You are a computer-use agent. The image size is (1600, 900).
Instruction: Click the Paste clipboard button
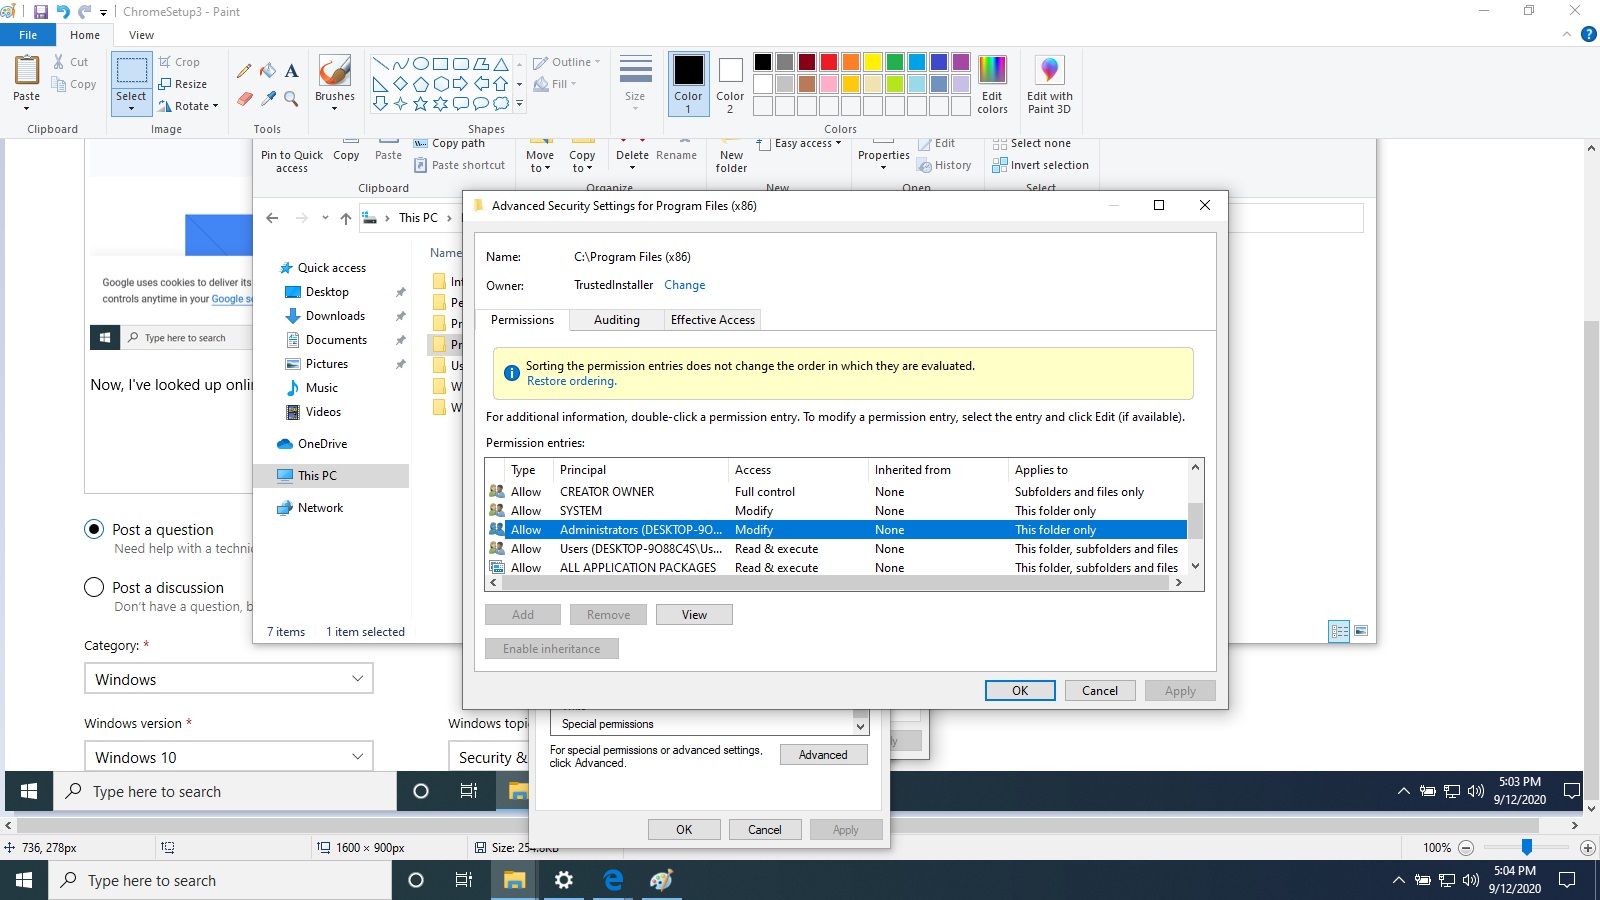[x=27, y=71]
